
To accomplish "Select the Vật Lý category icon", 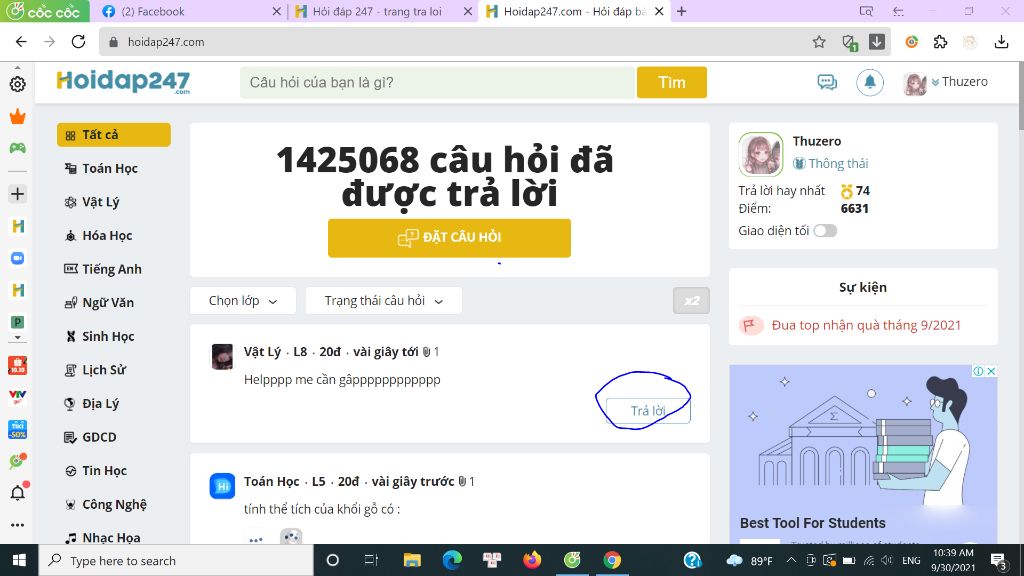I will [71, 202].
